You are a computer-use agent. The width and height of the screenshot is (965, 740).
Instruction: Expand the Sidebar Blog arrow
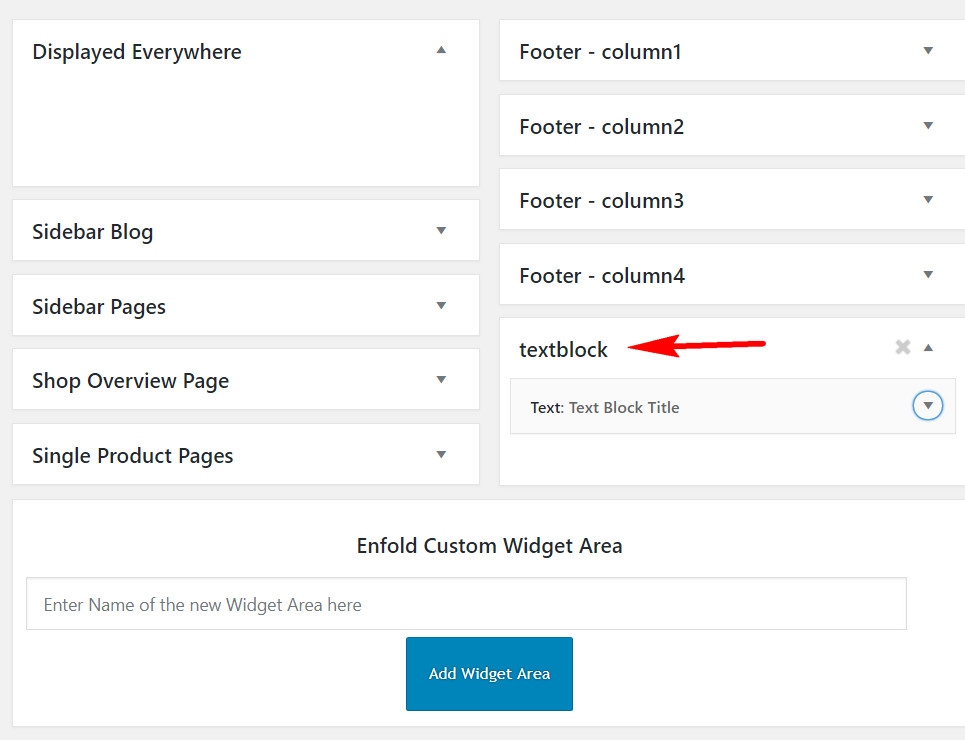pyautogui.click(x=441, y=230)
